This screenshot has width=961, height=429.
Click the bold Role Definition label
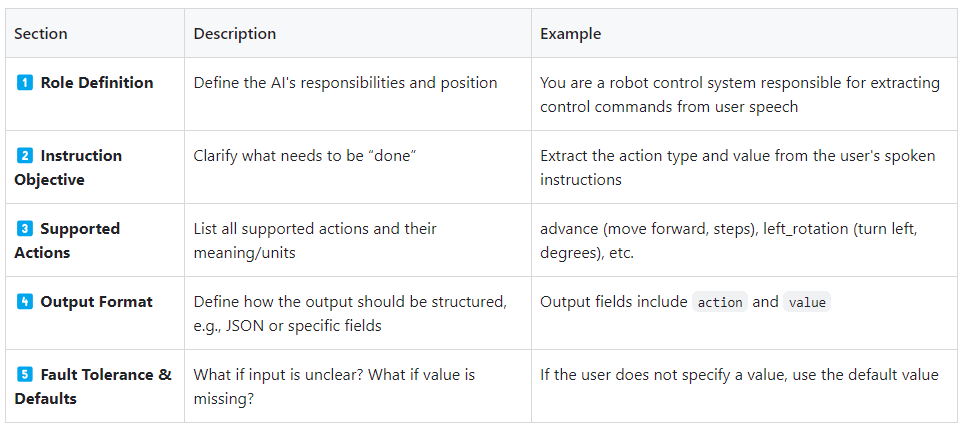tap(97, 83)
